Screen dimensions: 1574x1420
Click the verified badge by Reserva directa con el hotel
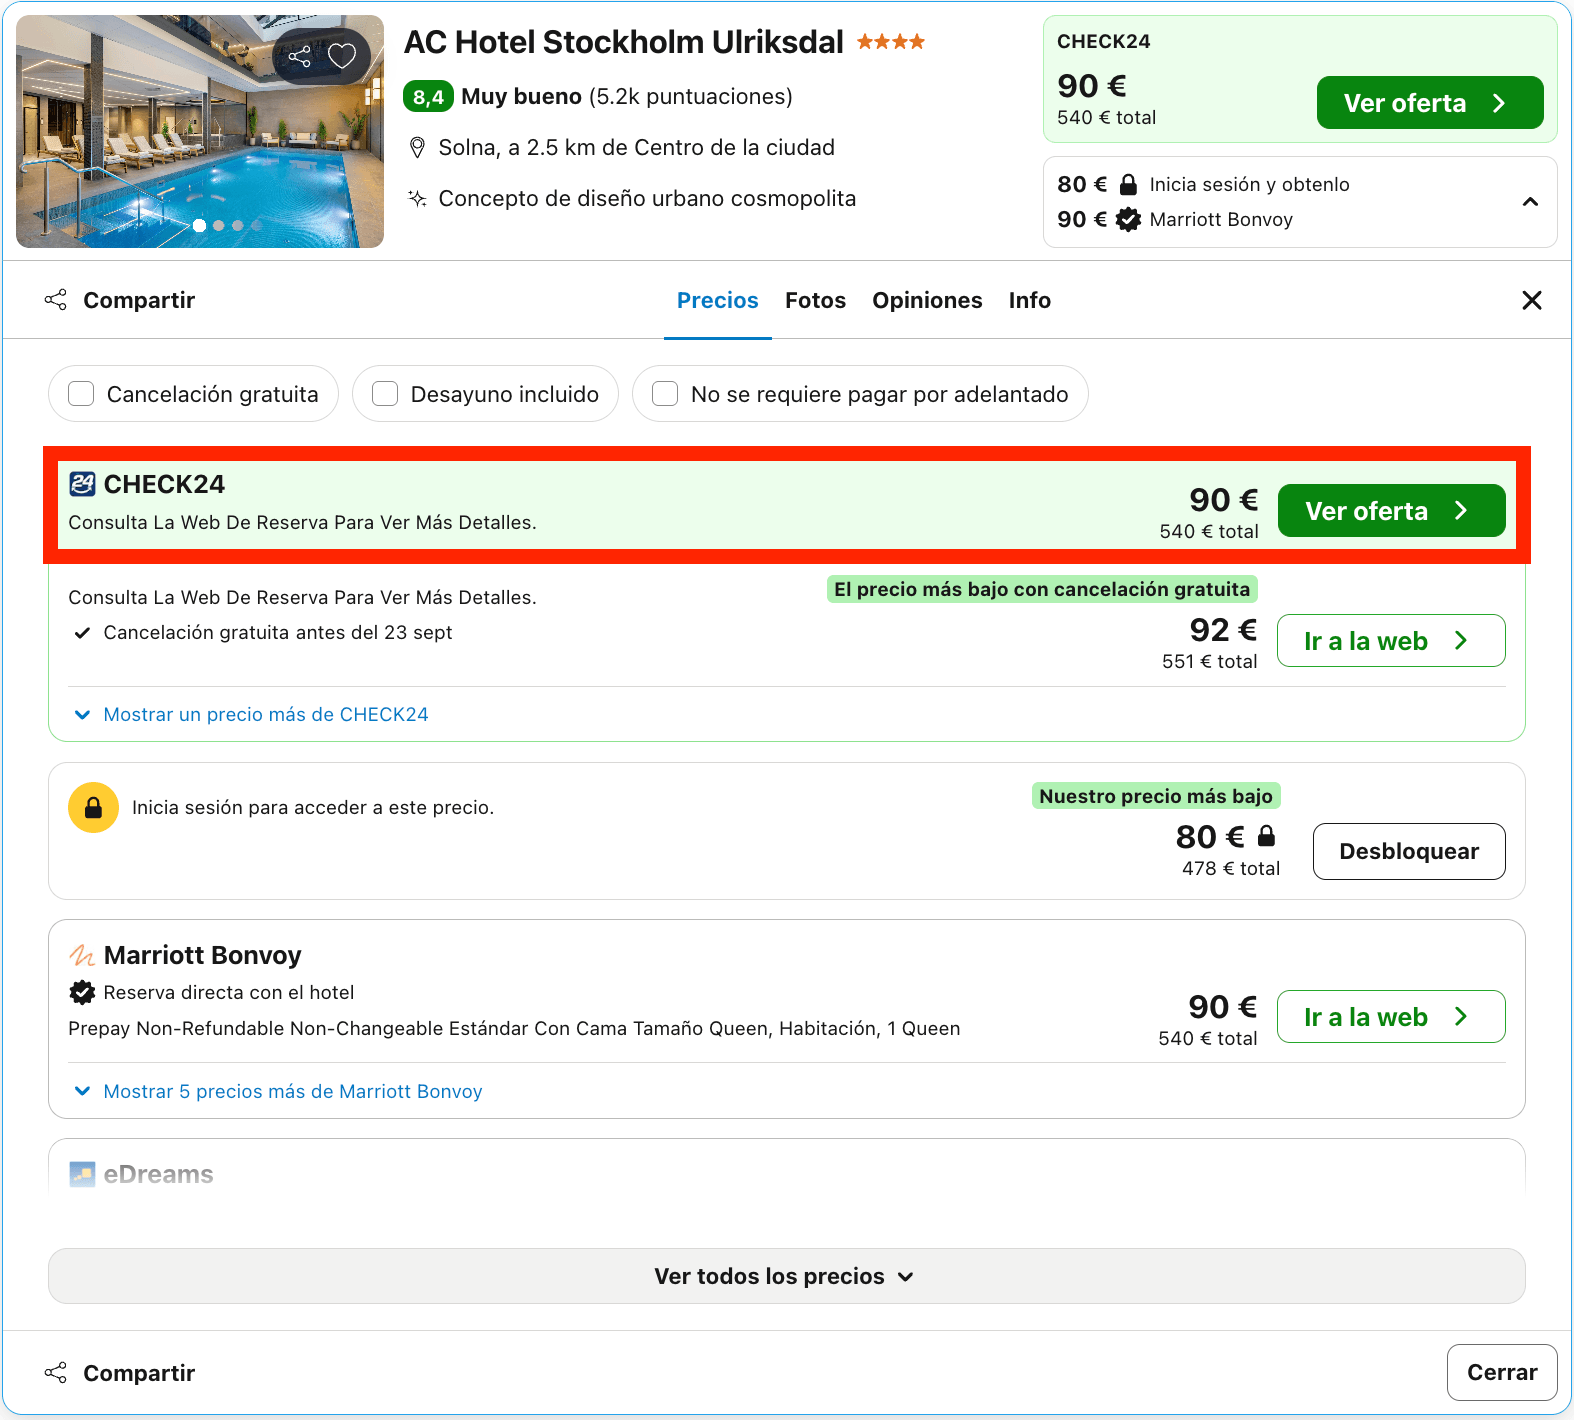pyautogui.click(x=82, y=992)
